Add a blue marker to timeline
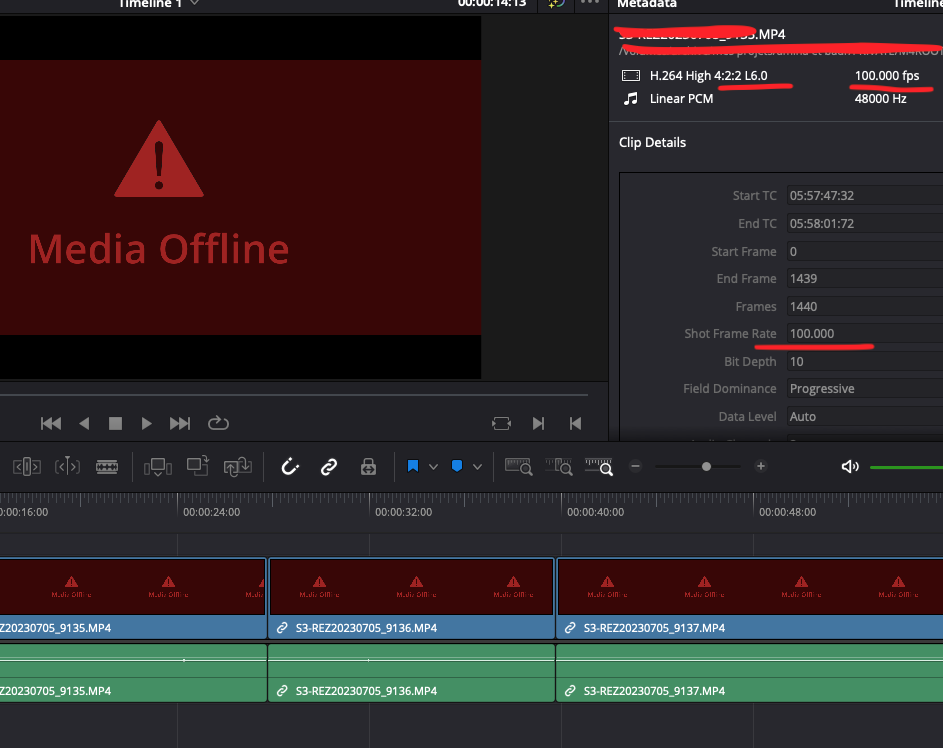The image size is (943, 748). pos(457,466)
